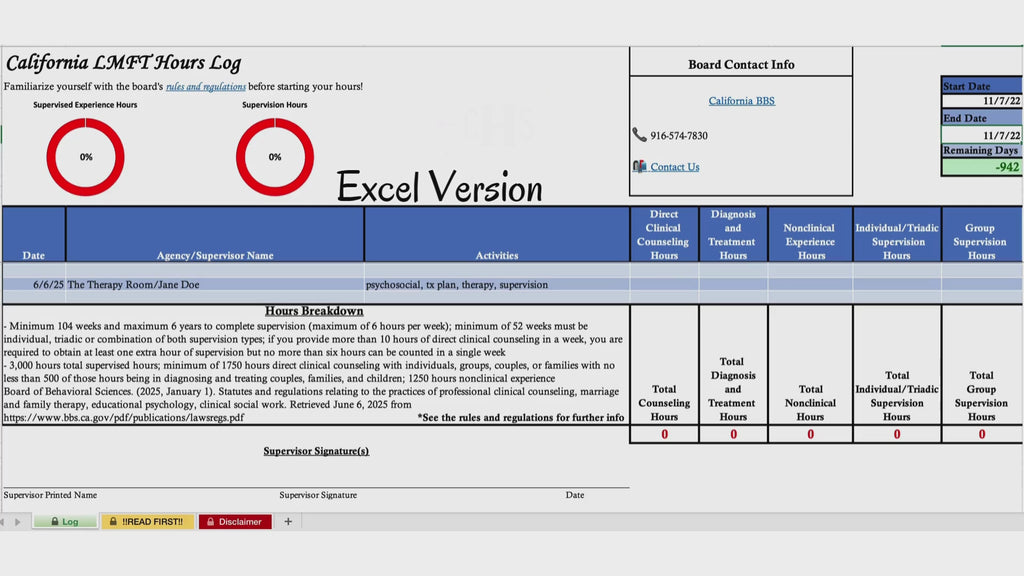Click the Remaining Days -942 cell
Screen dimensions: 1024x576
(x=982, y=167)
